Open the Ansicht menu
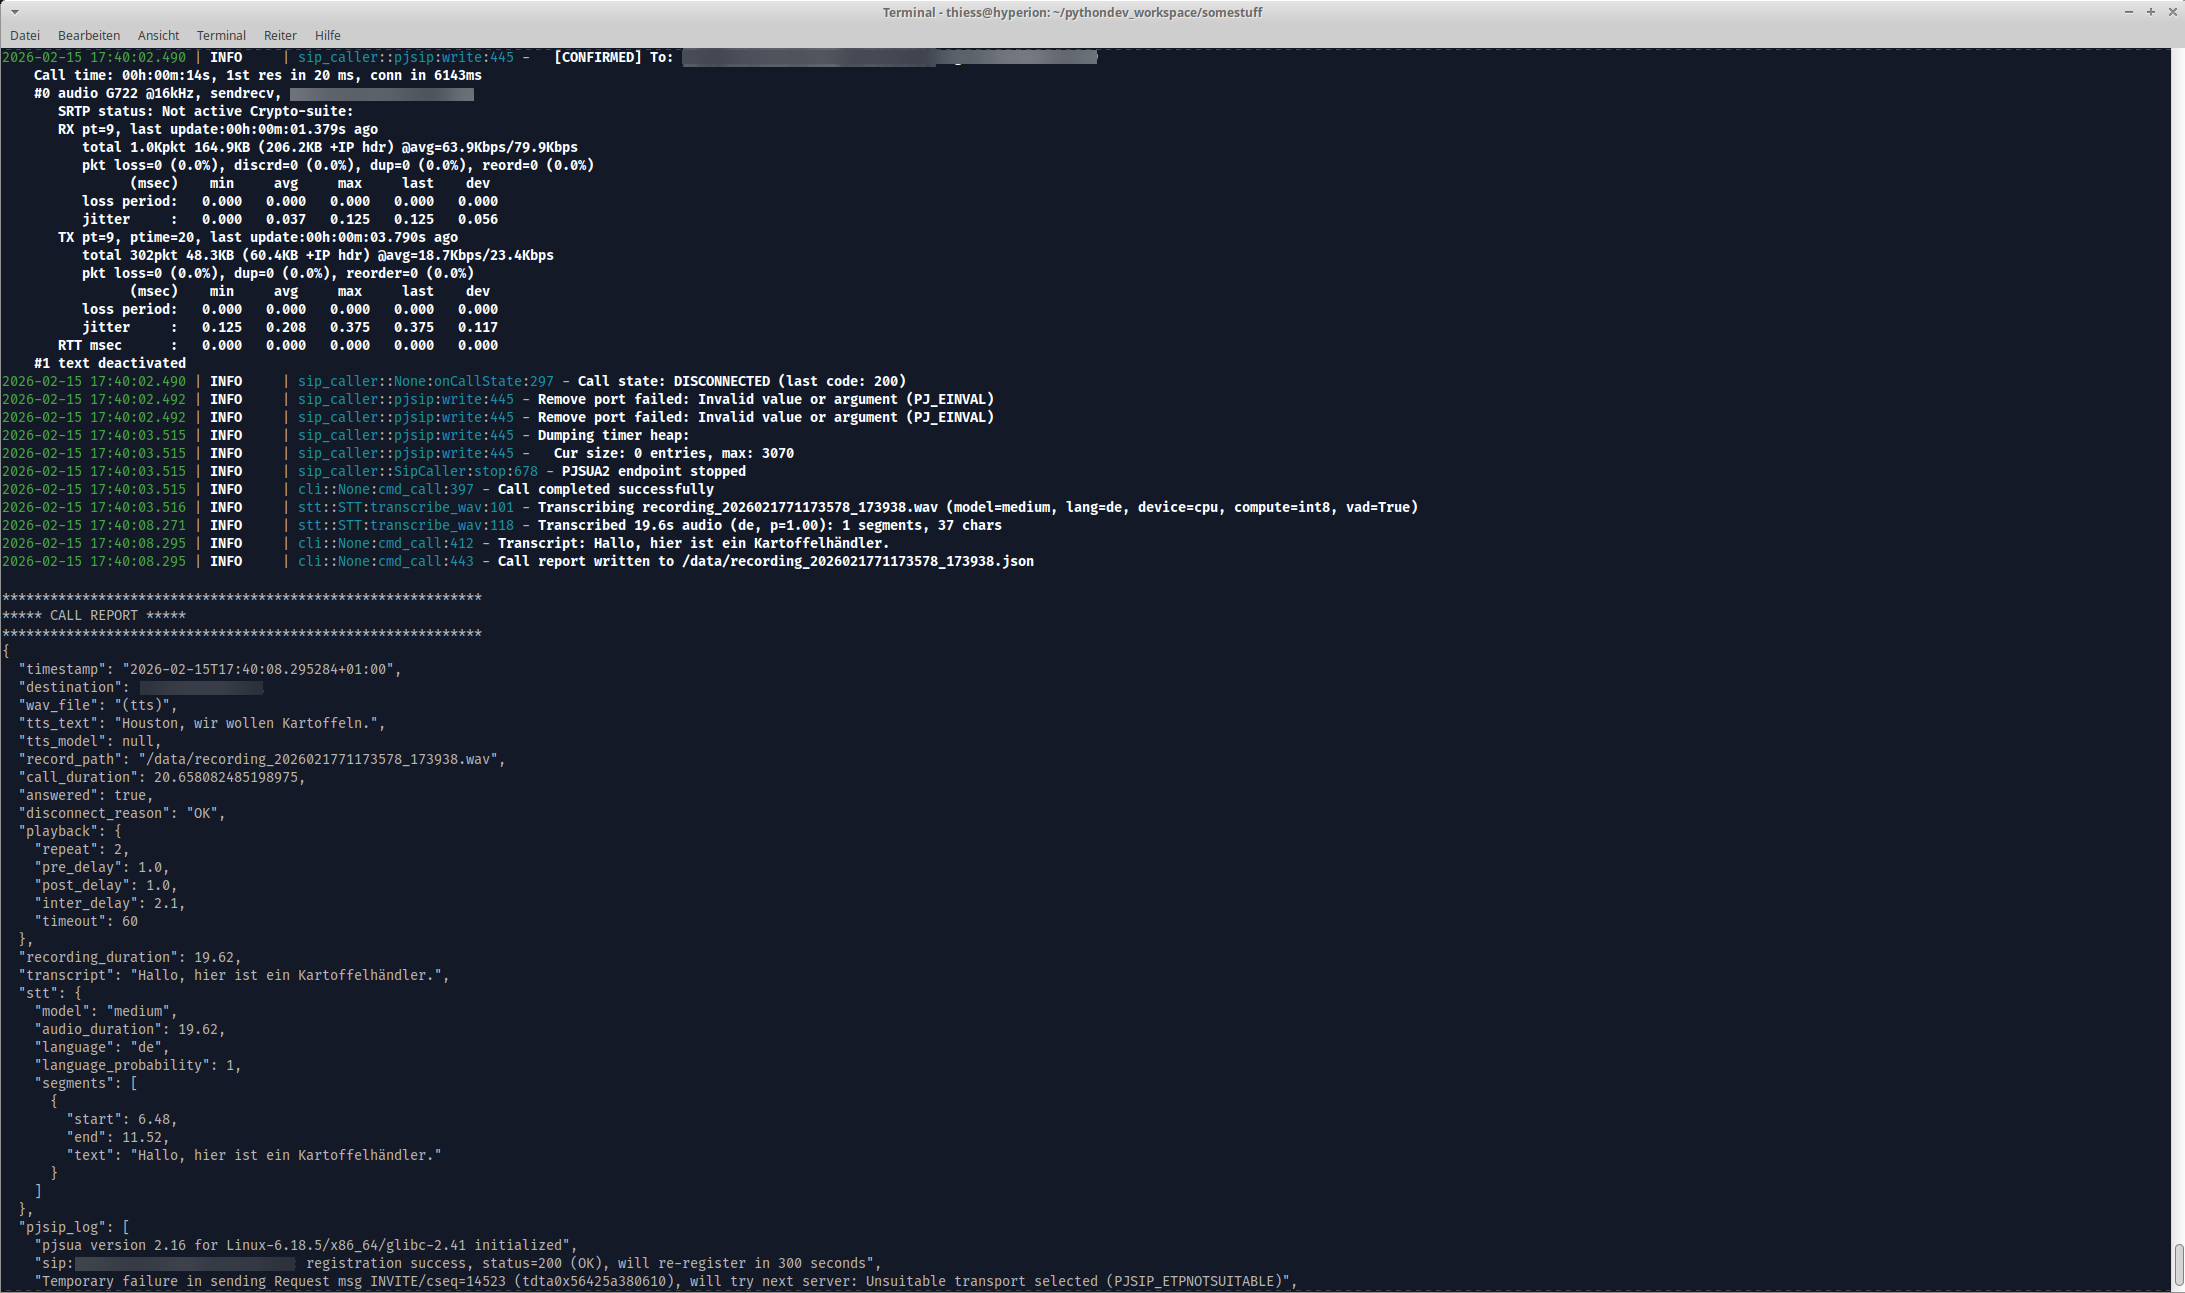 coord(158,35)
